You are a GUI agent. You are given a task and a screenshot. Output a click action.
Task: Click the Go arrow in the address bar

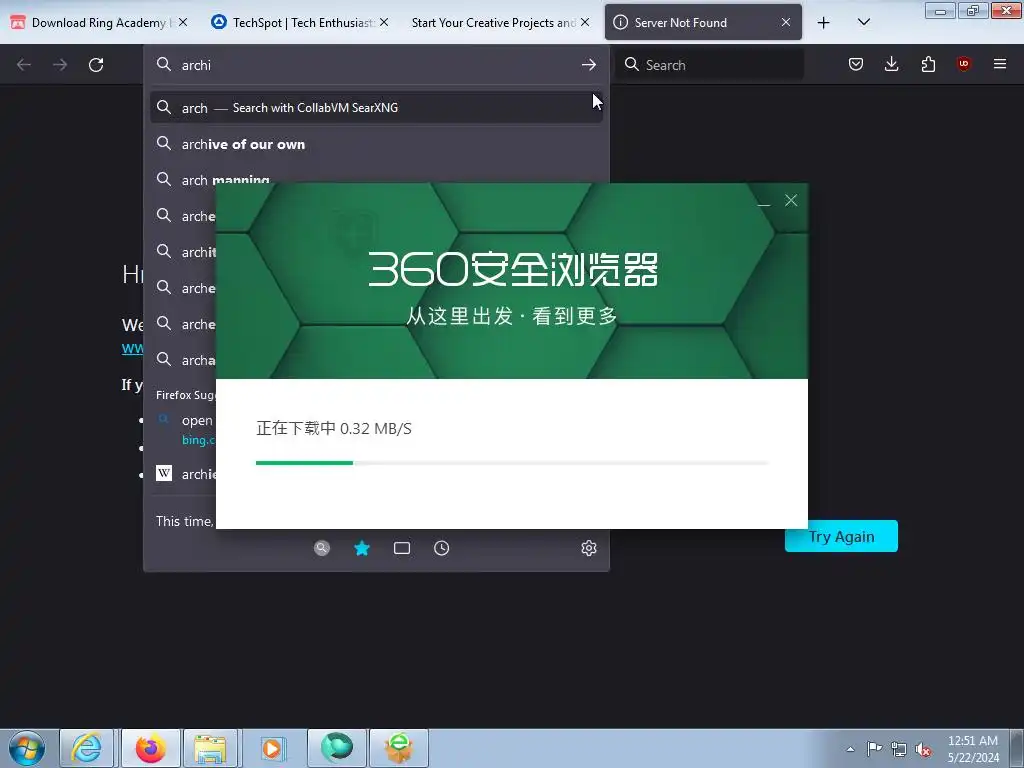pos(588,65)
